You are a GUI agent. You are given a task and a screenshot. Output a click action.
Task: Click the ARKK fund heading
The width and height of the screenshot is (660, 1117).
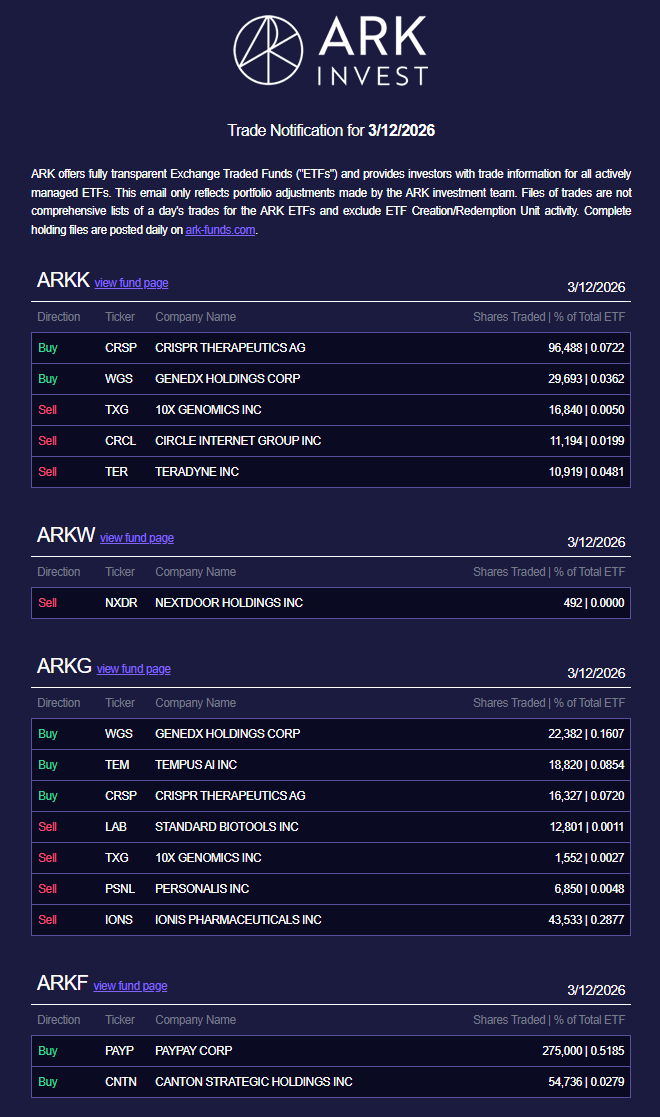tap(63, 280)
